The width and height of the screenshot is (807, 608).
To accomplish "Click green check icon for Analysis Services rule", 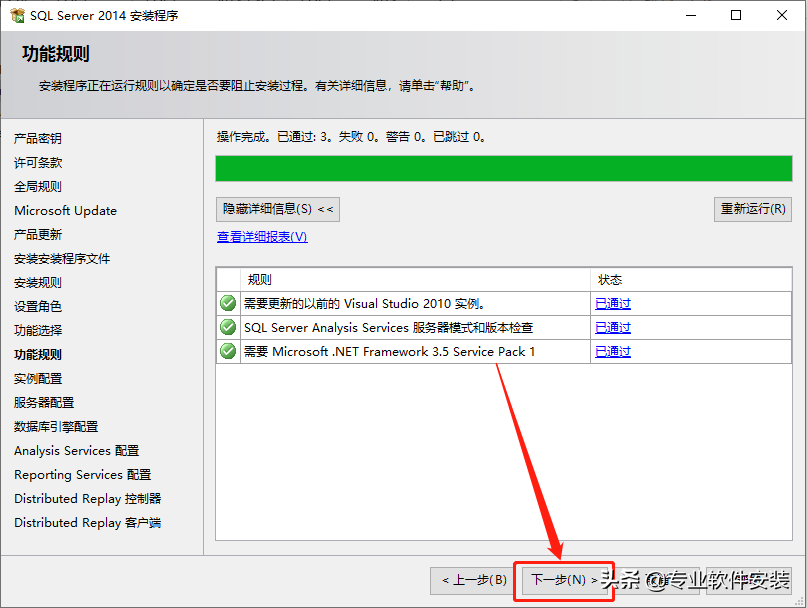I will click(228, 327).
